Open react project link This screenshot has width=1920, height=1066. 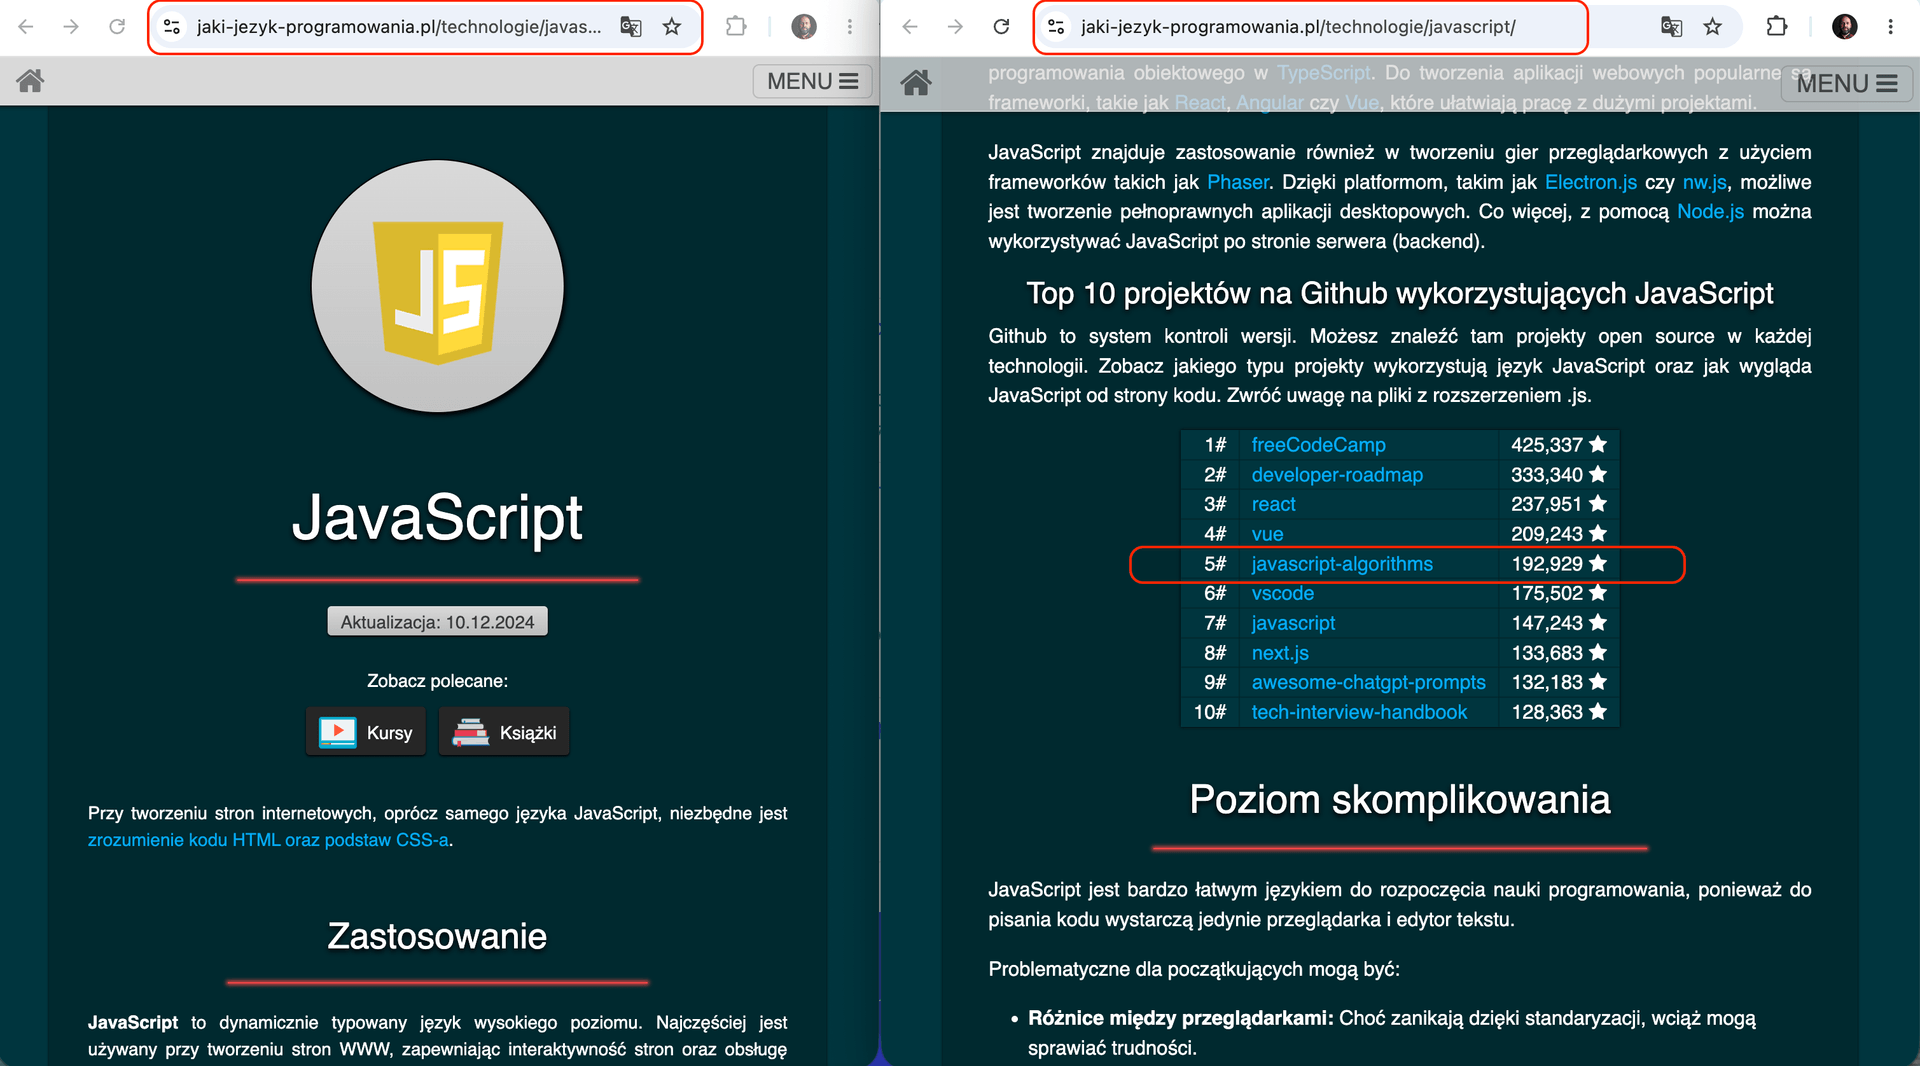(x=1273, y=504)
